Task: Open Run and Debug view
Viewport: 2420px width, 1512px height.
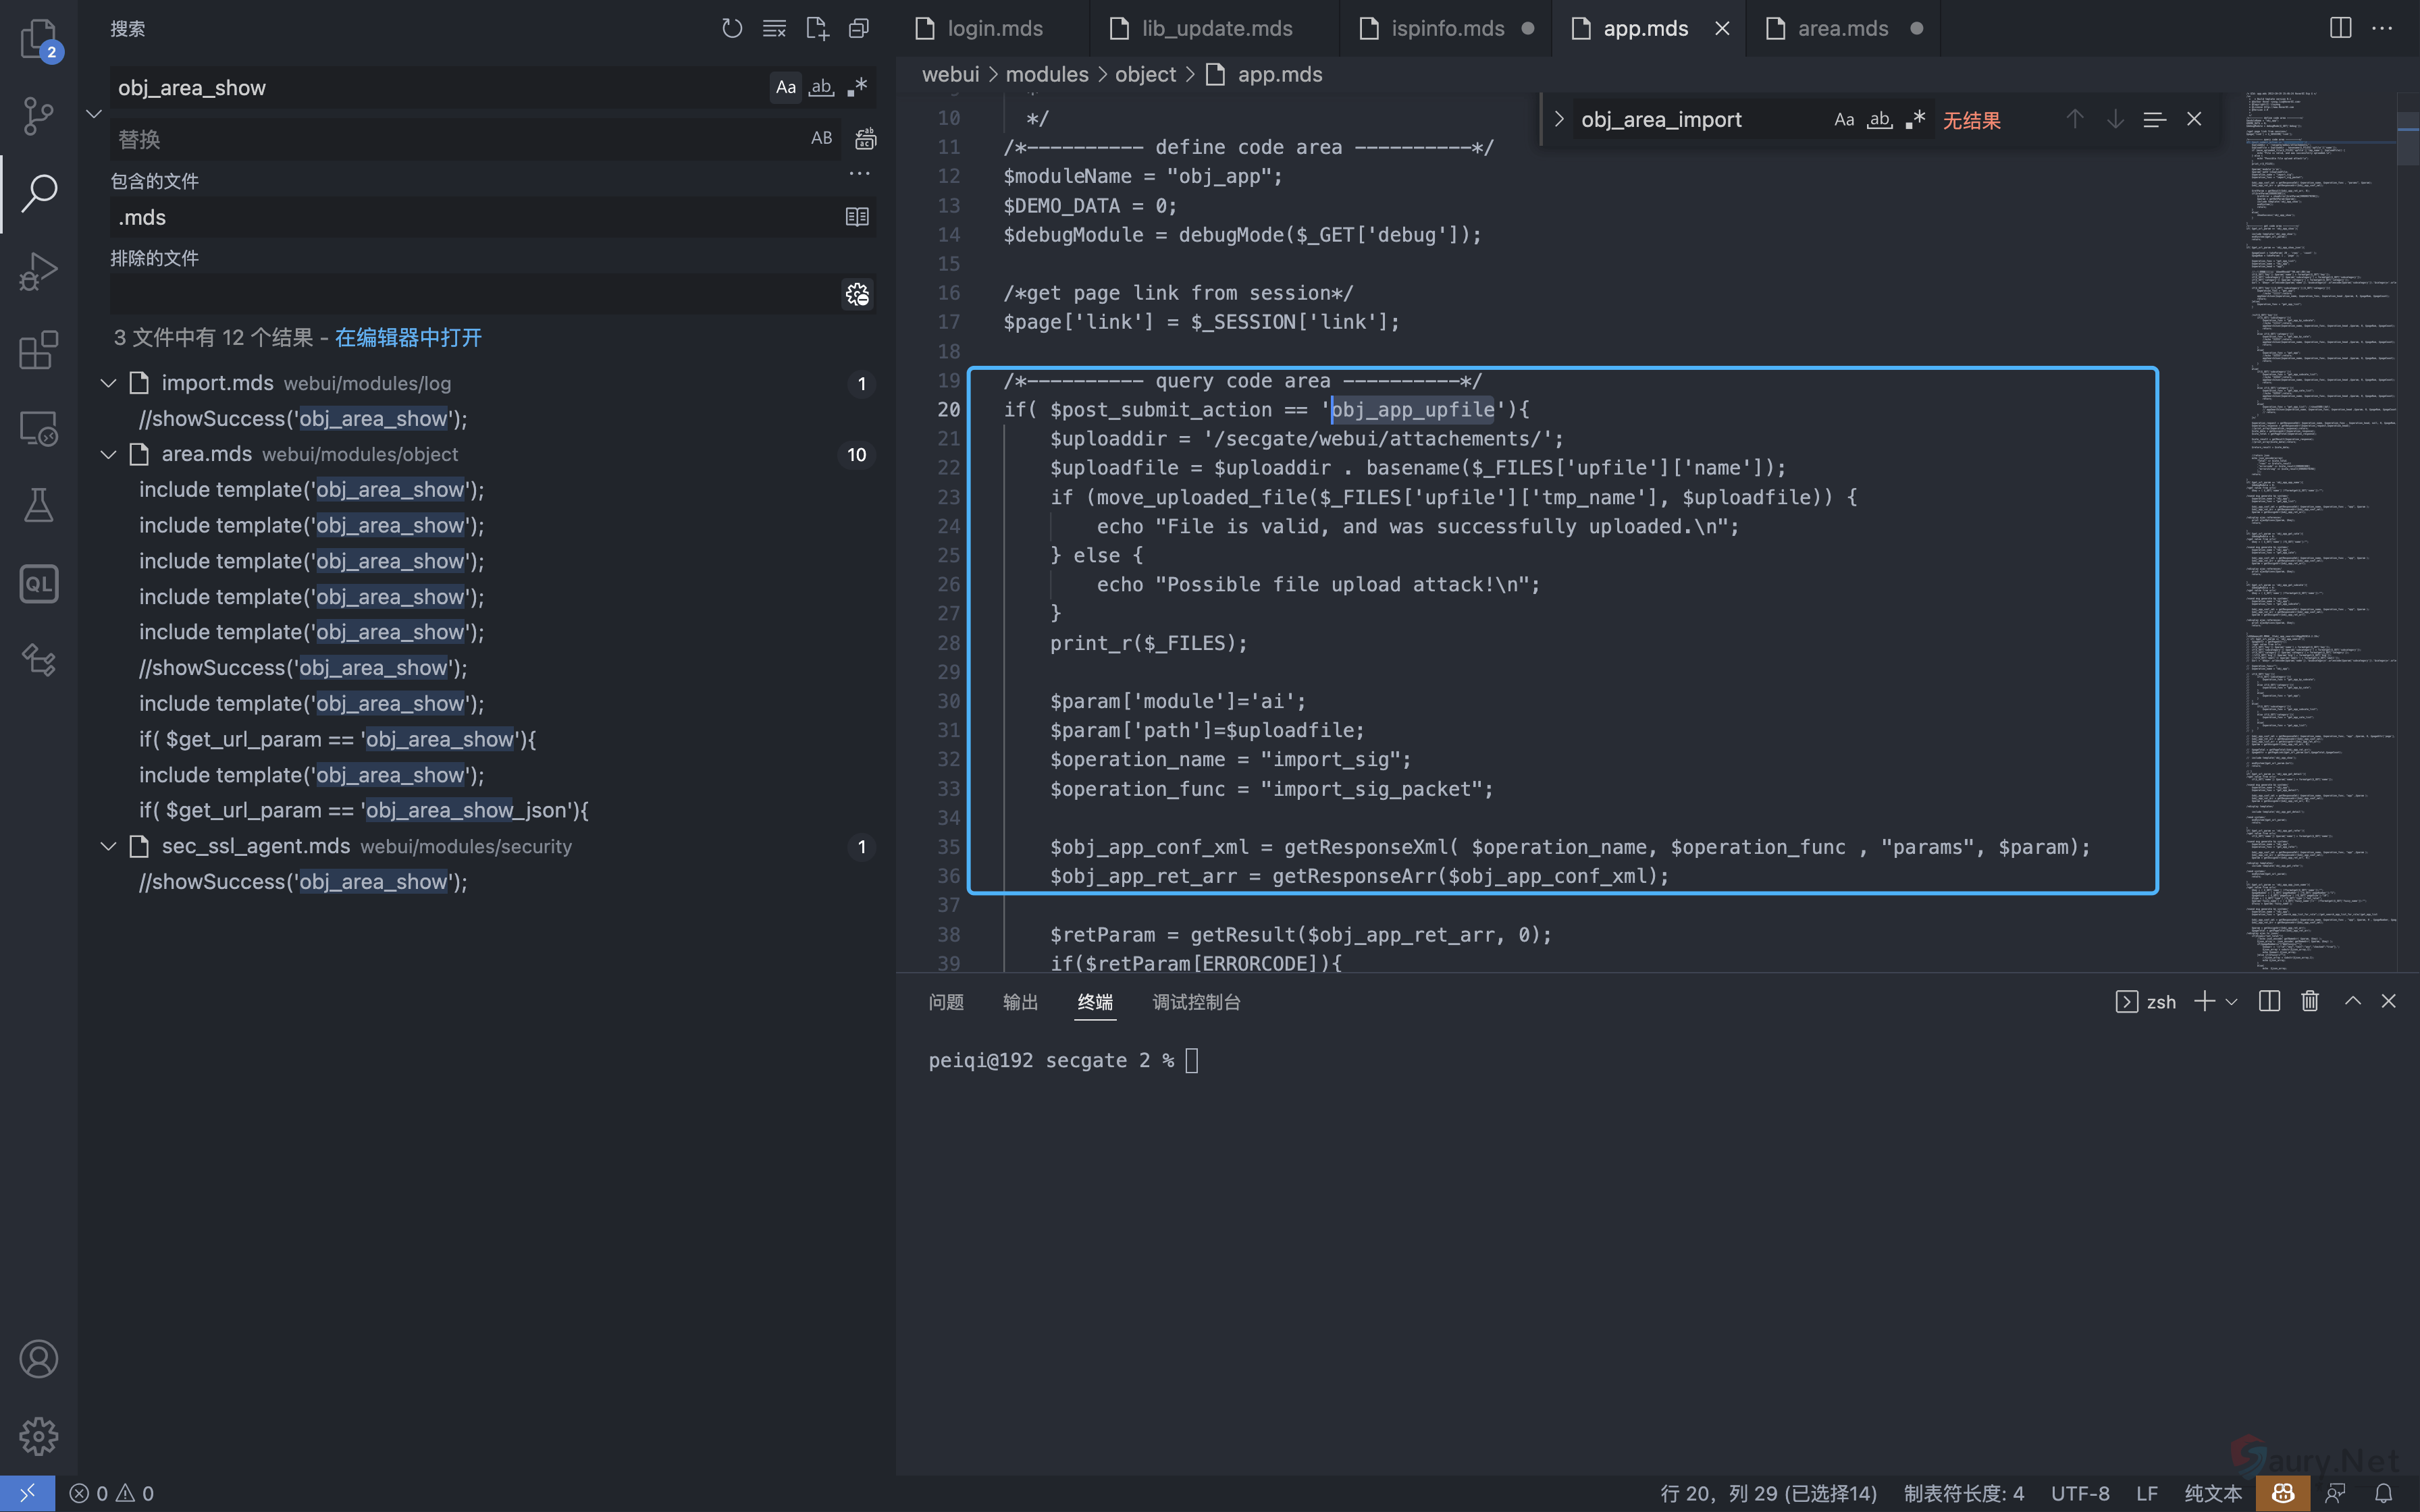Action: point(38,271)
